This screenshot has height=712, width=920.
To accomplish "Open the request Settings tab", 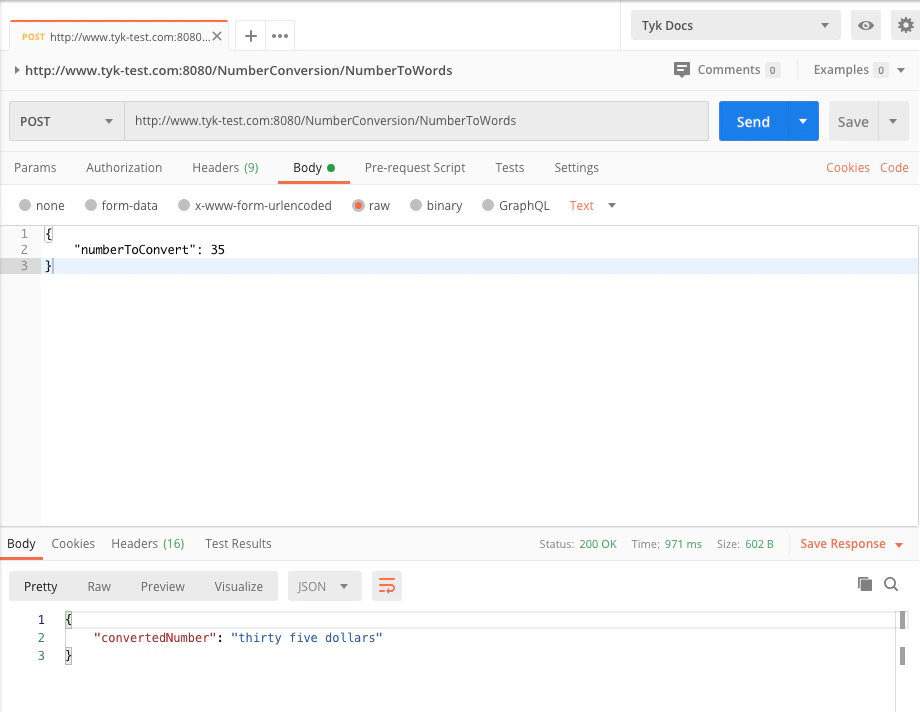I will [576, 167].
